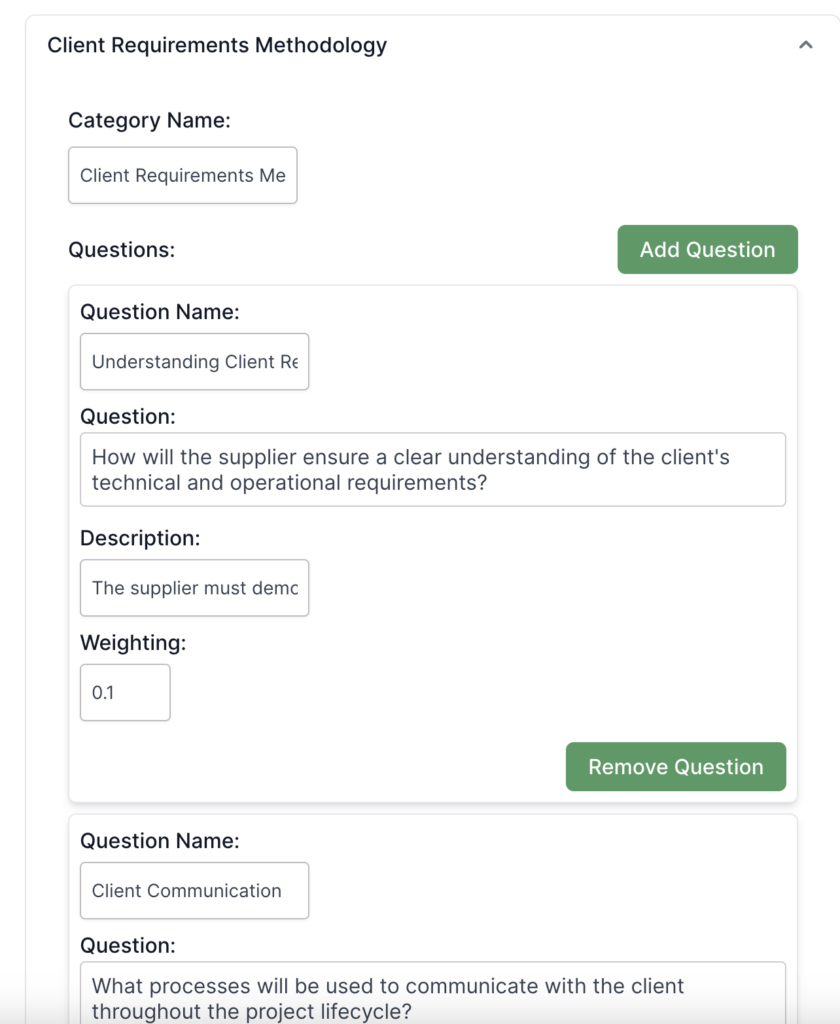The width and height of the screenshot is (840, 1024).
Task: Click the Questions heading label
Action: pyautogui.click(x=122, y=250)
